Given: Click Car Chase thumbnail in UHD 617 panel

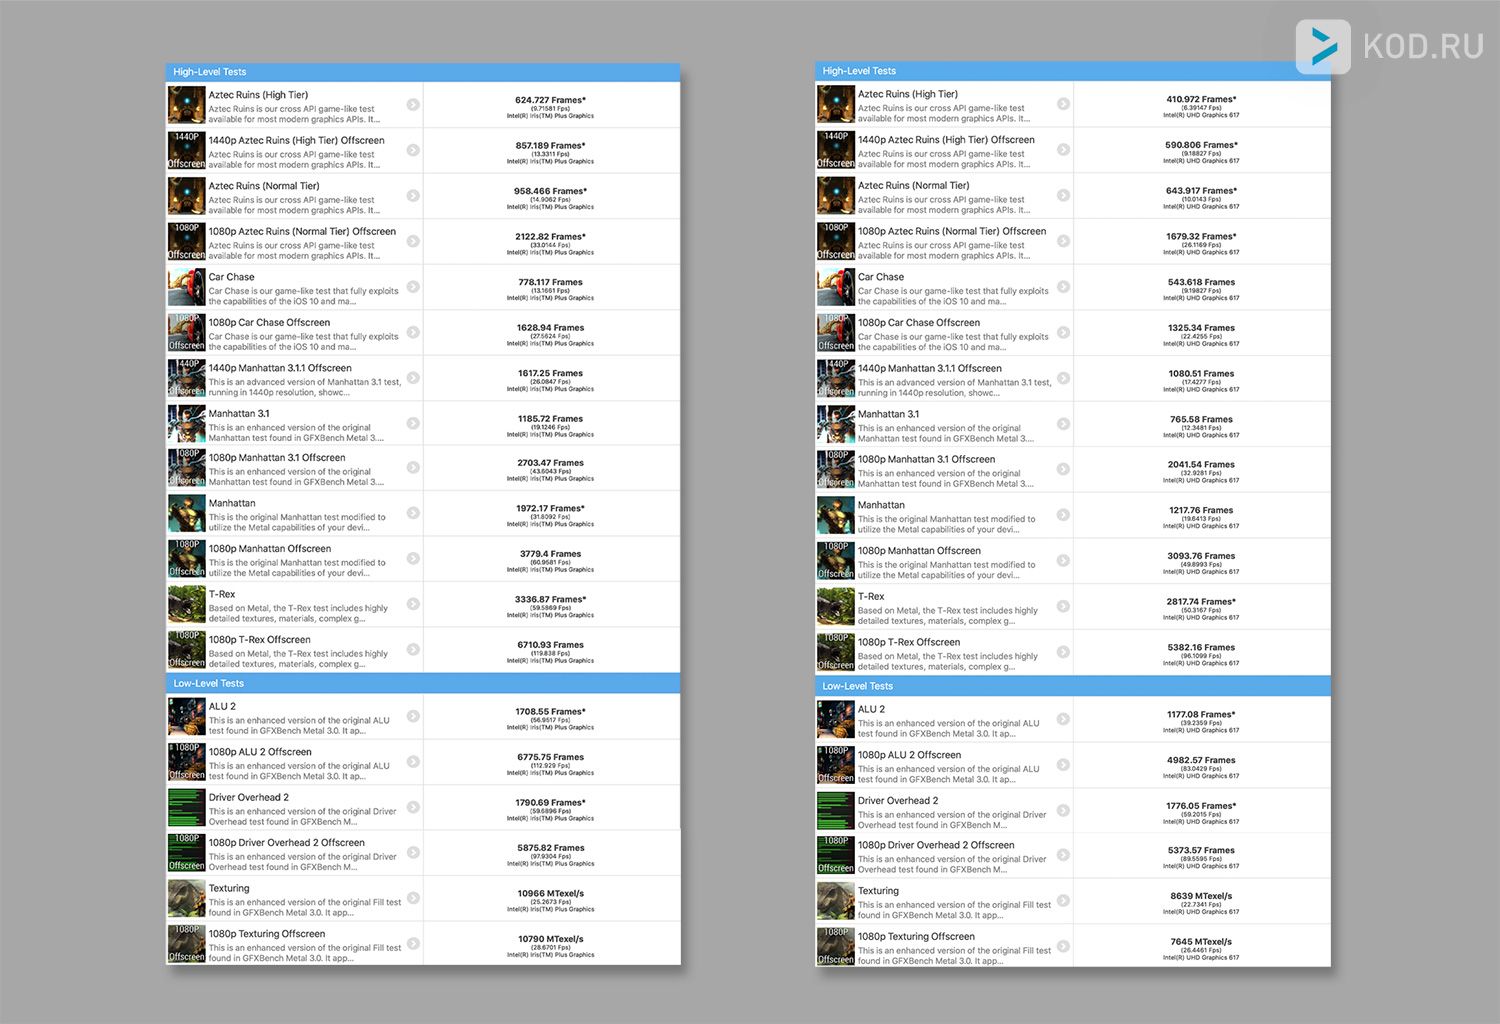Looking at the screenshot, I should pyautogui.click(x=836, y=287).
